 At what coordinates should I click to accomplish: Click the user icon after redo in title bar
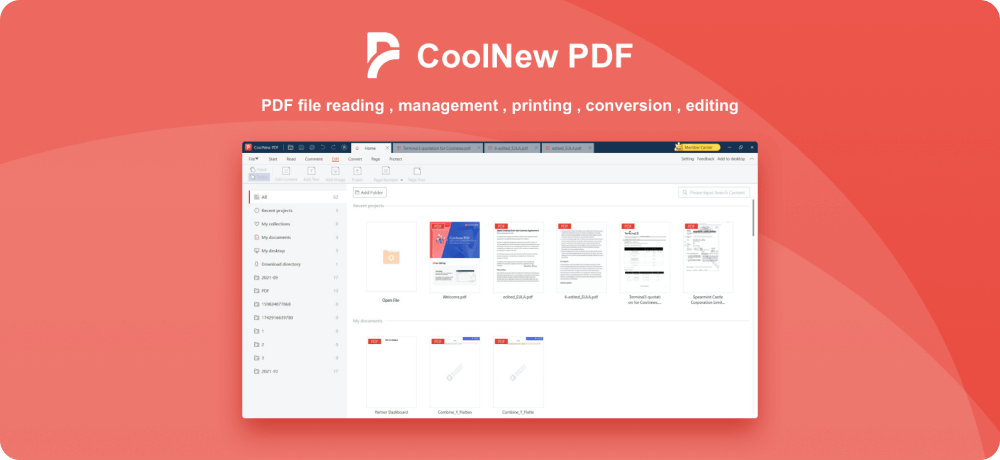(x=344, y=147)
